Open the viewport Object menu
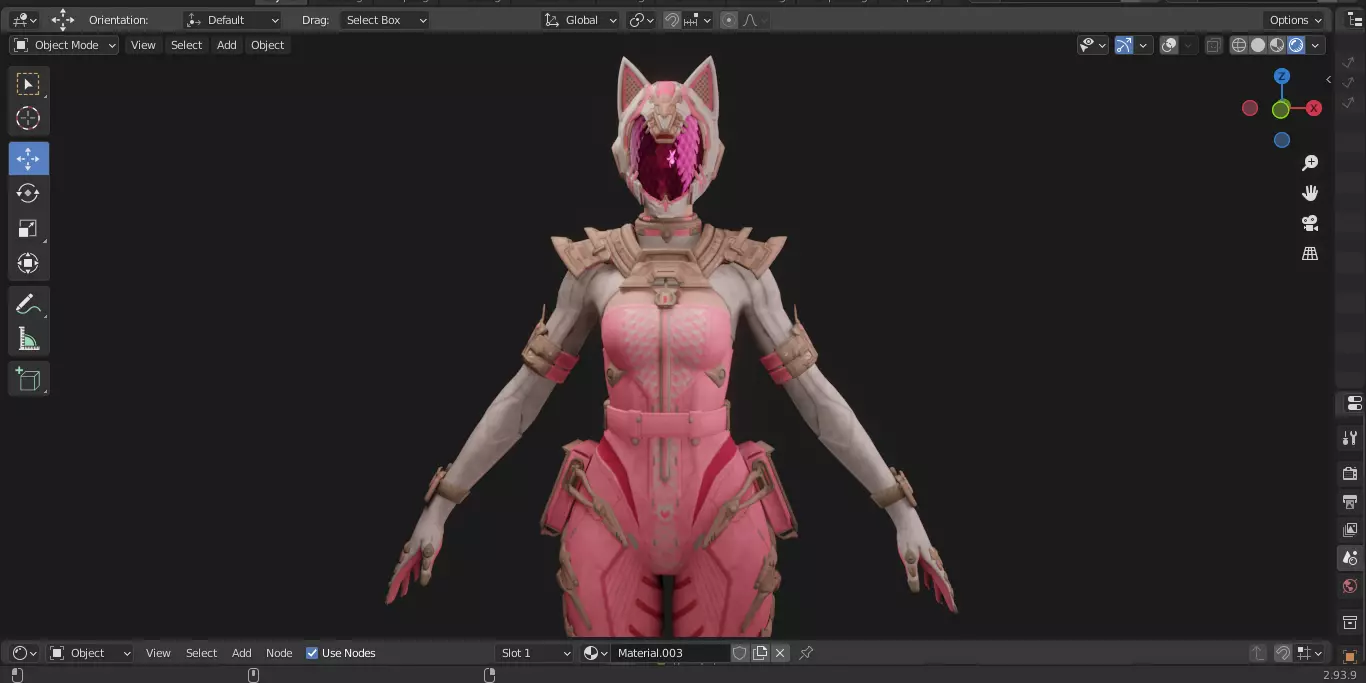This screenshot has height=683, width=1366. tap(267, 45)
